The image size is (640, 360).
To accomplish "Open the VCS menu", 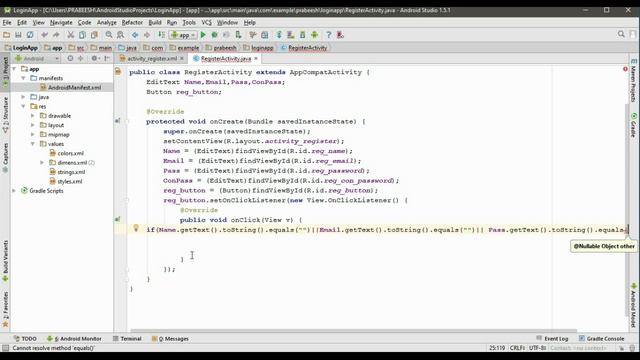I will [x=207, y=22].
